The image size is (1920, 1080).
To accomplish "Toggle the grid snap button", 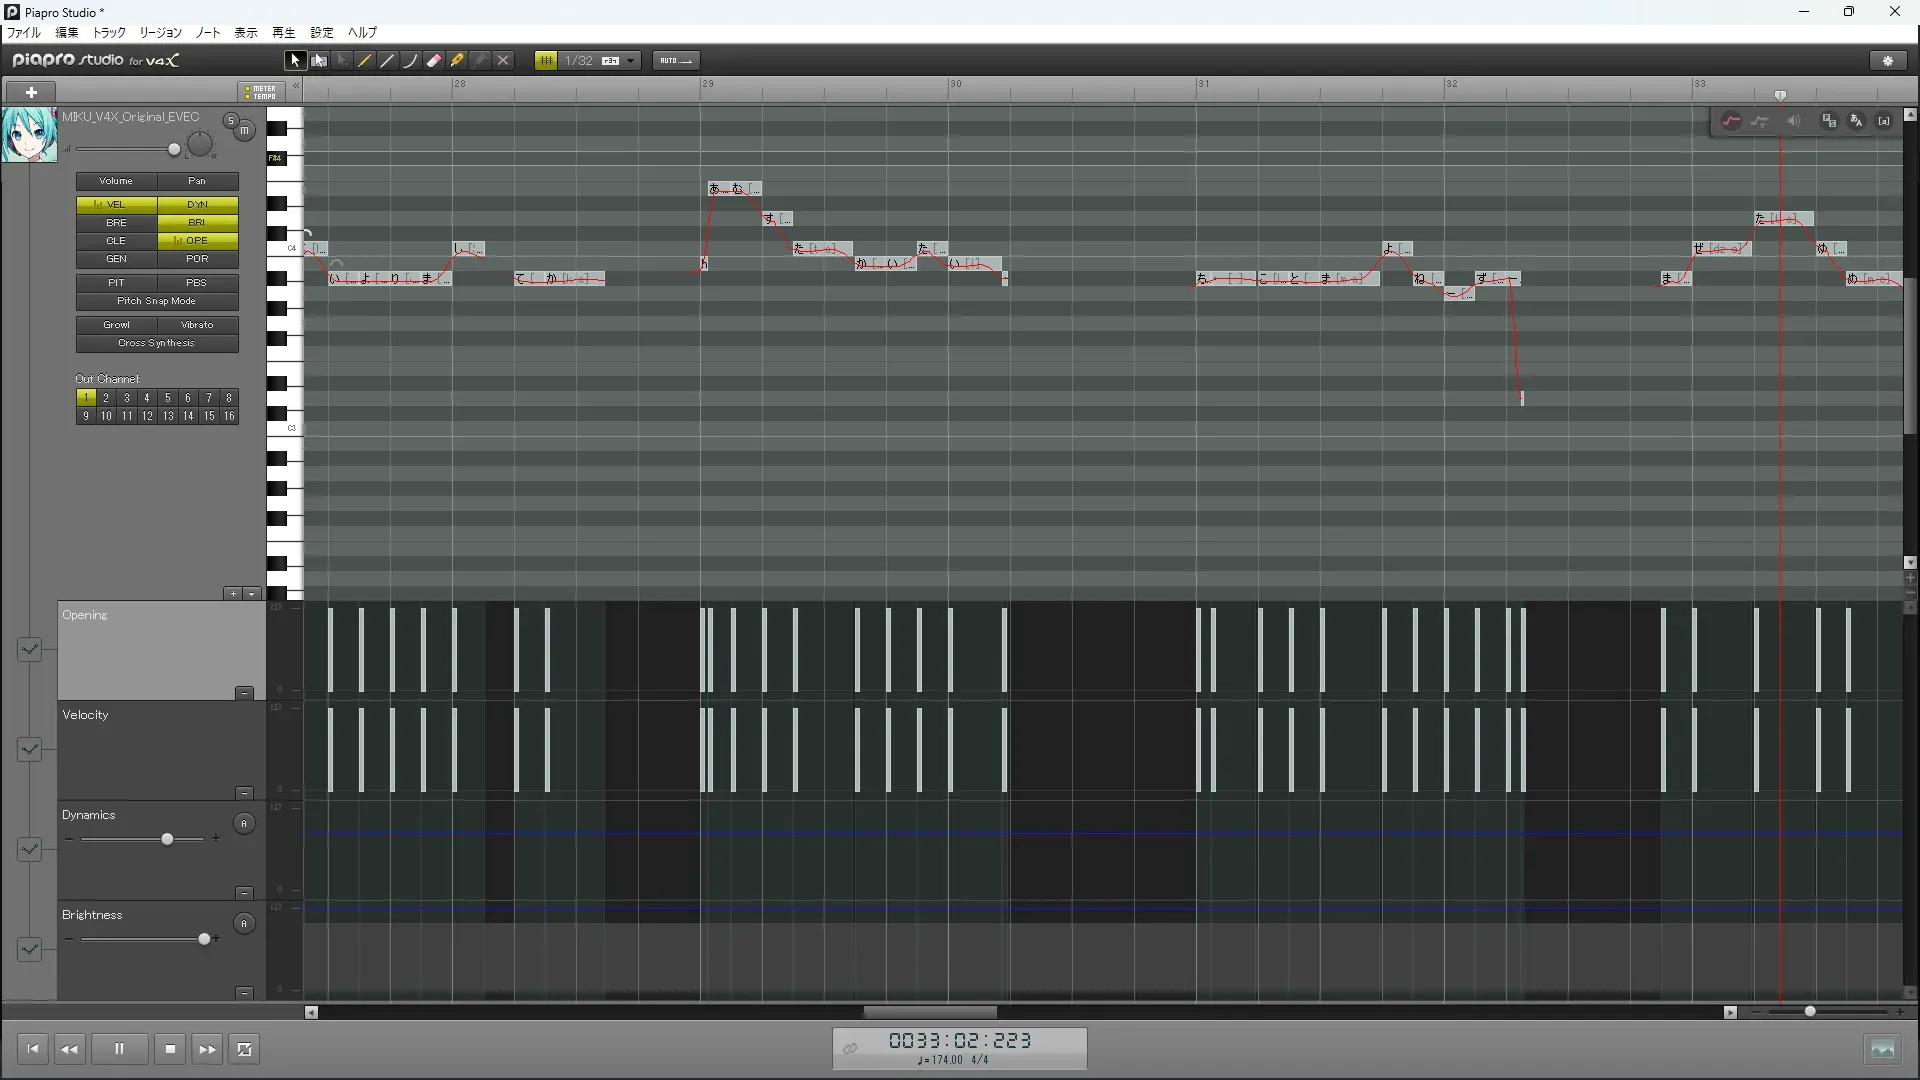I will click(x=546, y=61).
